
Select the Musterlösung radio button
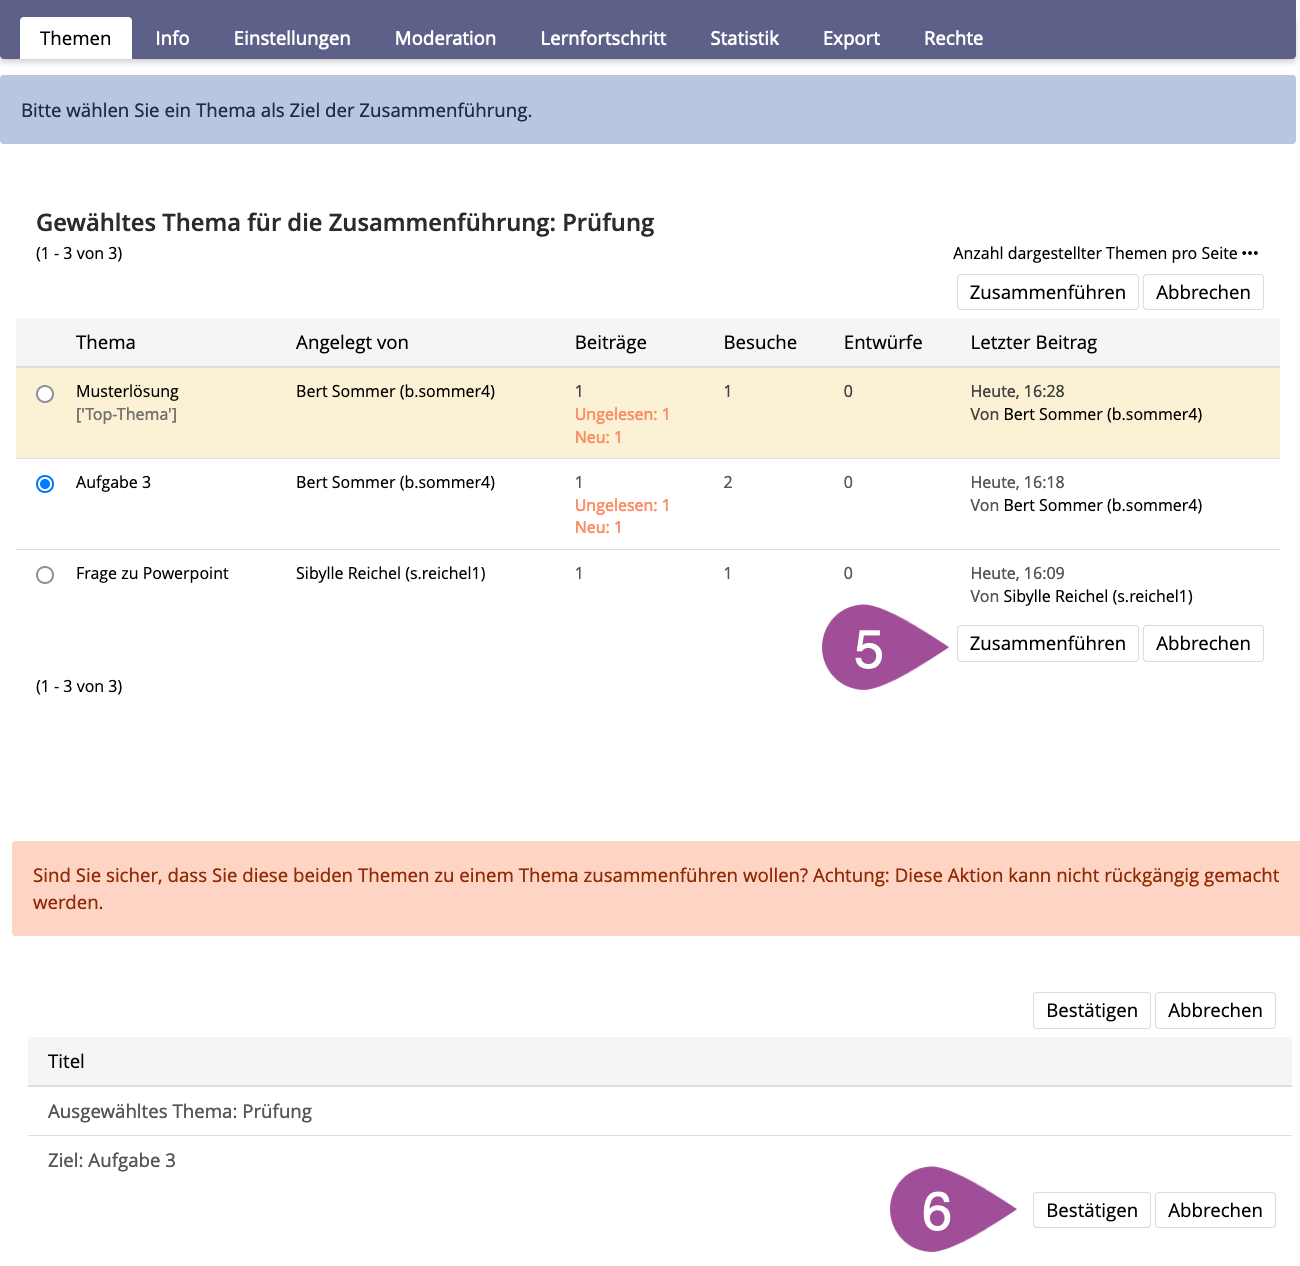(x=45, y=394)
